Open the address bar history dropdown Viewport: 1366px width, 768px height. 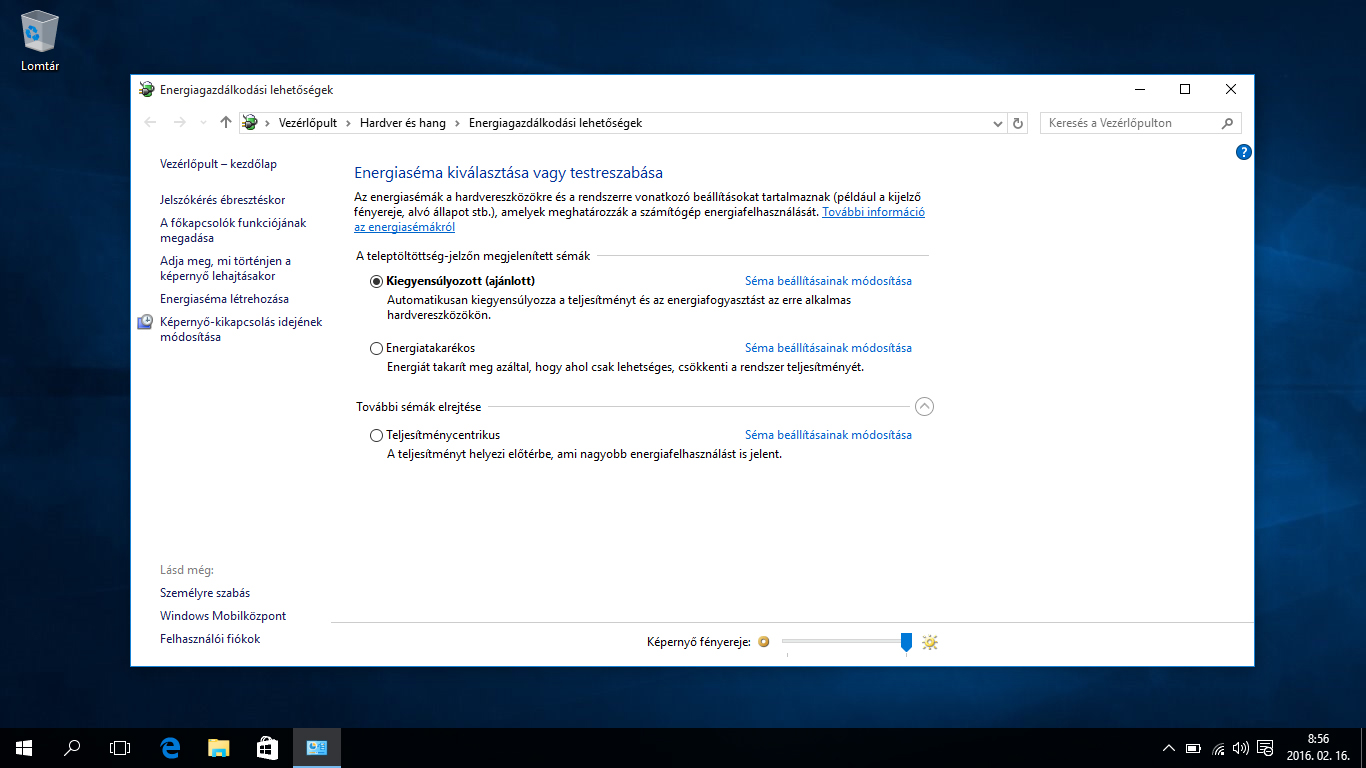click(x=998, y=123)
